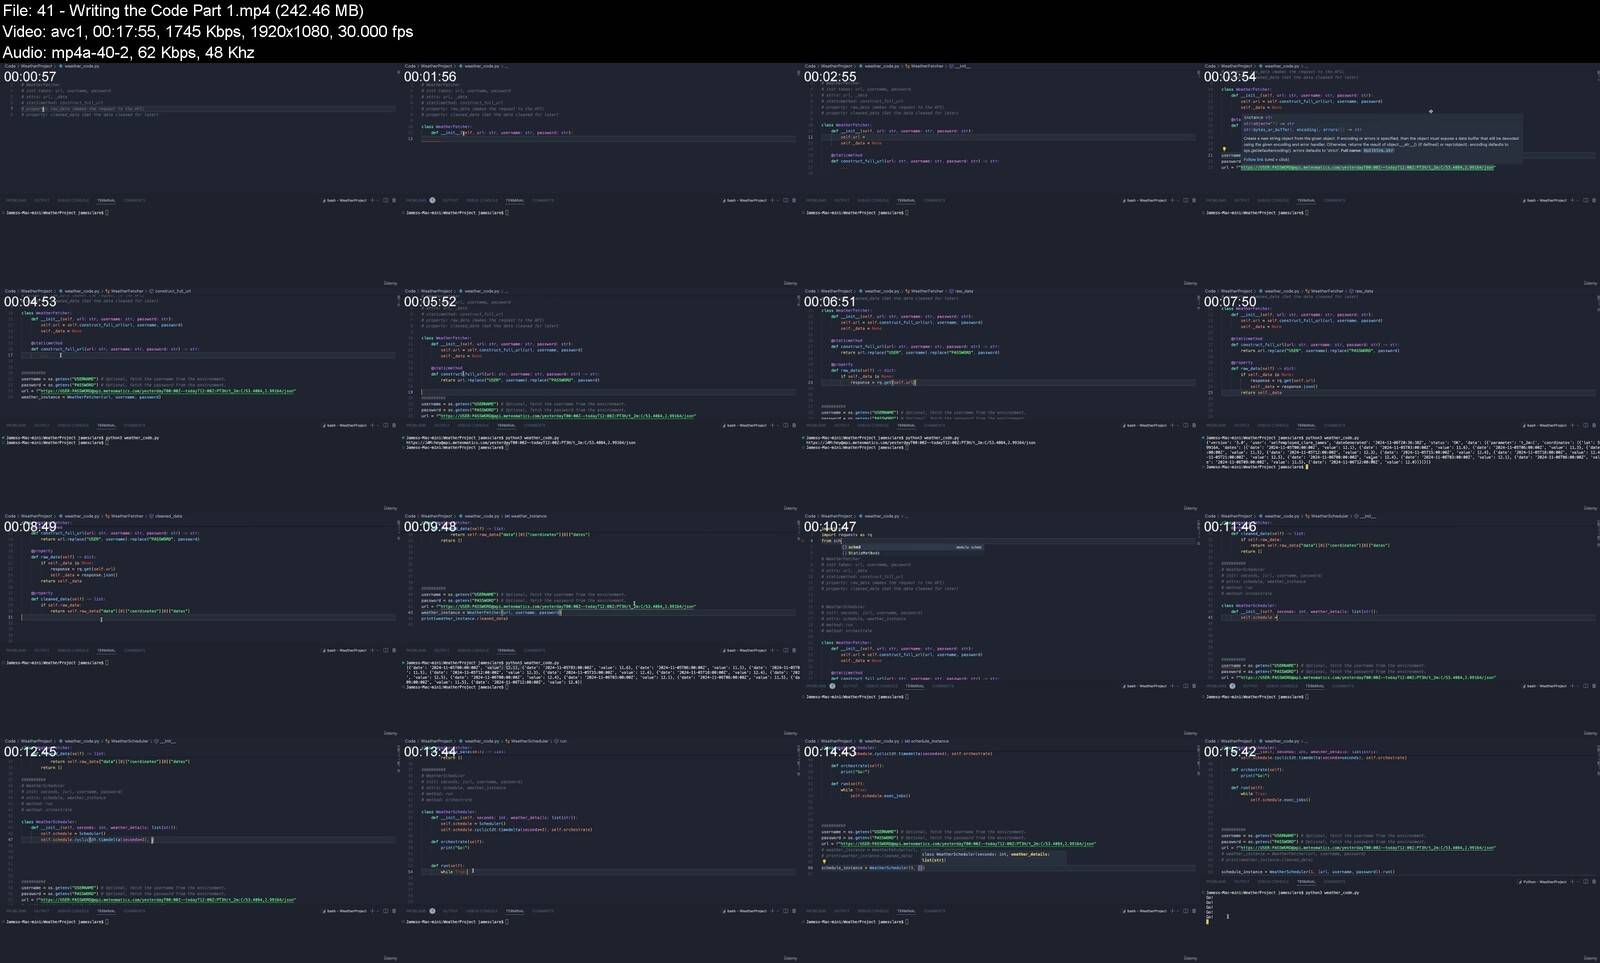Open the frame thumbnail at 00:14:43

[1000, 850]
